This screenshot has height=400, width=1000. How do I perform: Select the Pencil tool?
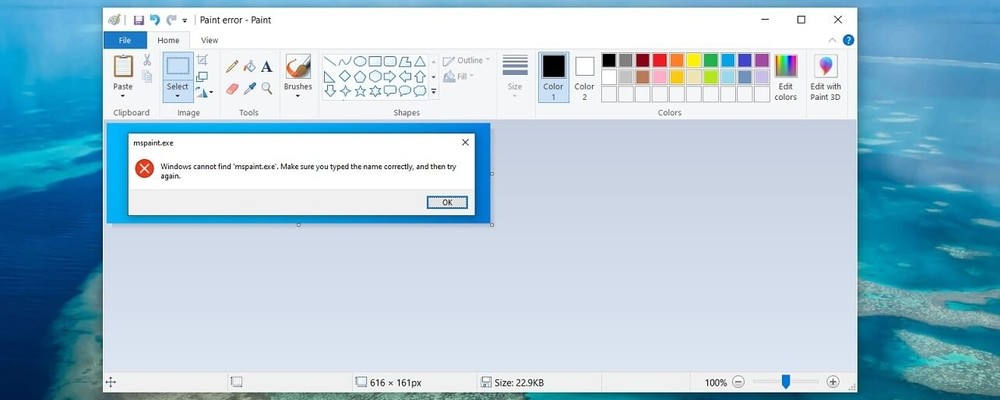point(232,66)
